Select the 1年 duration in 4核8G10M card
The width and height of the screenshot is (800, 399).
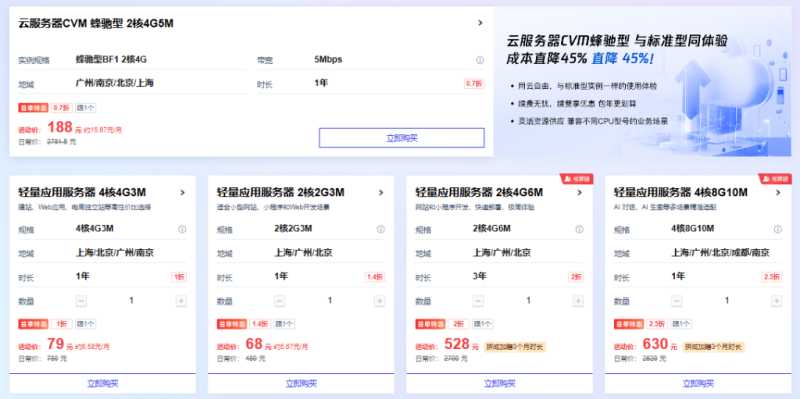(678, 276)
